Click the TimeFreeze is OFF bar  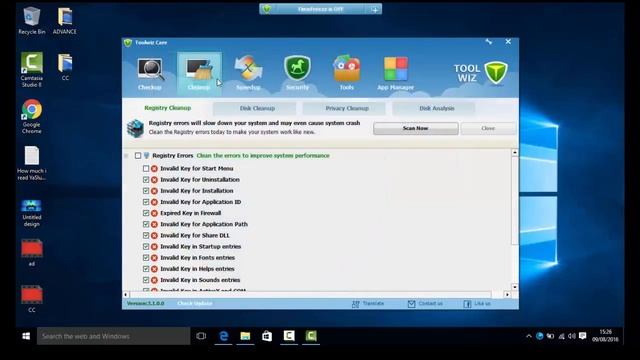(x=320, y=9)
